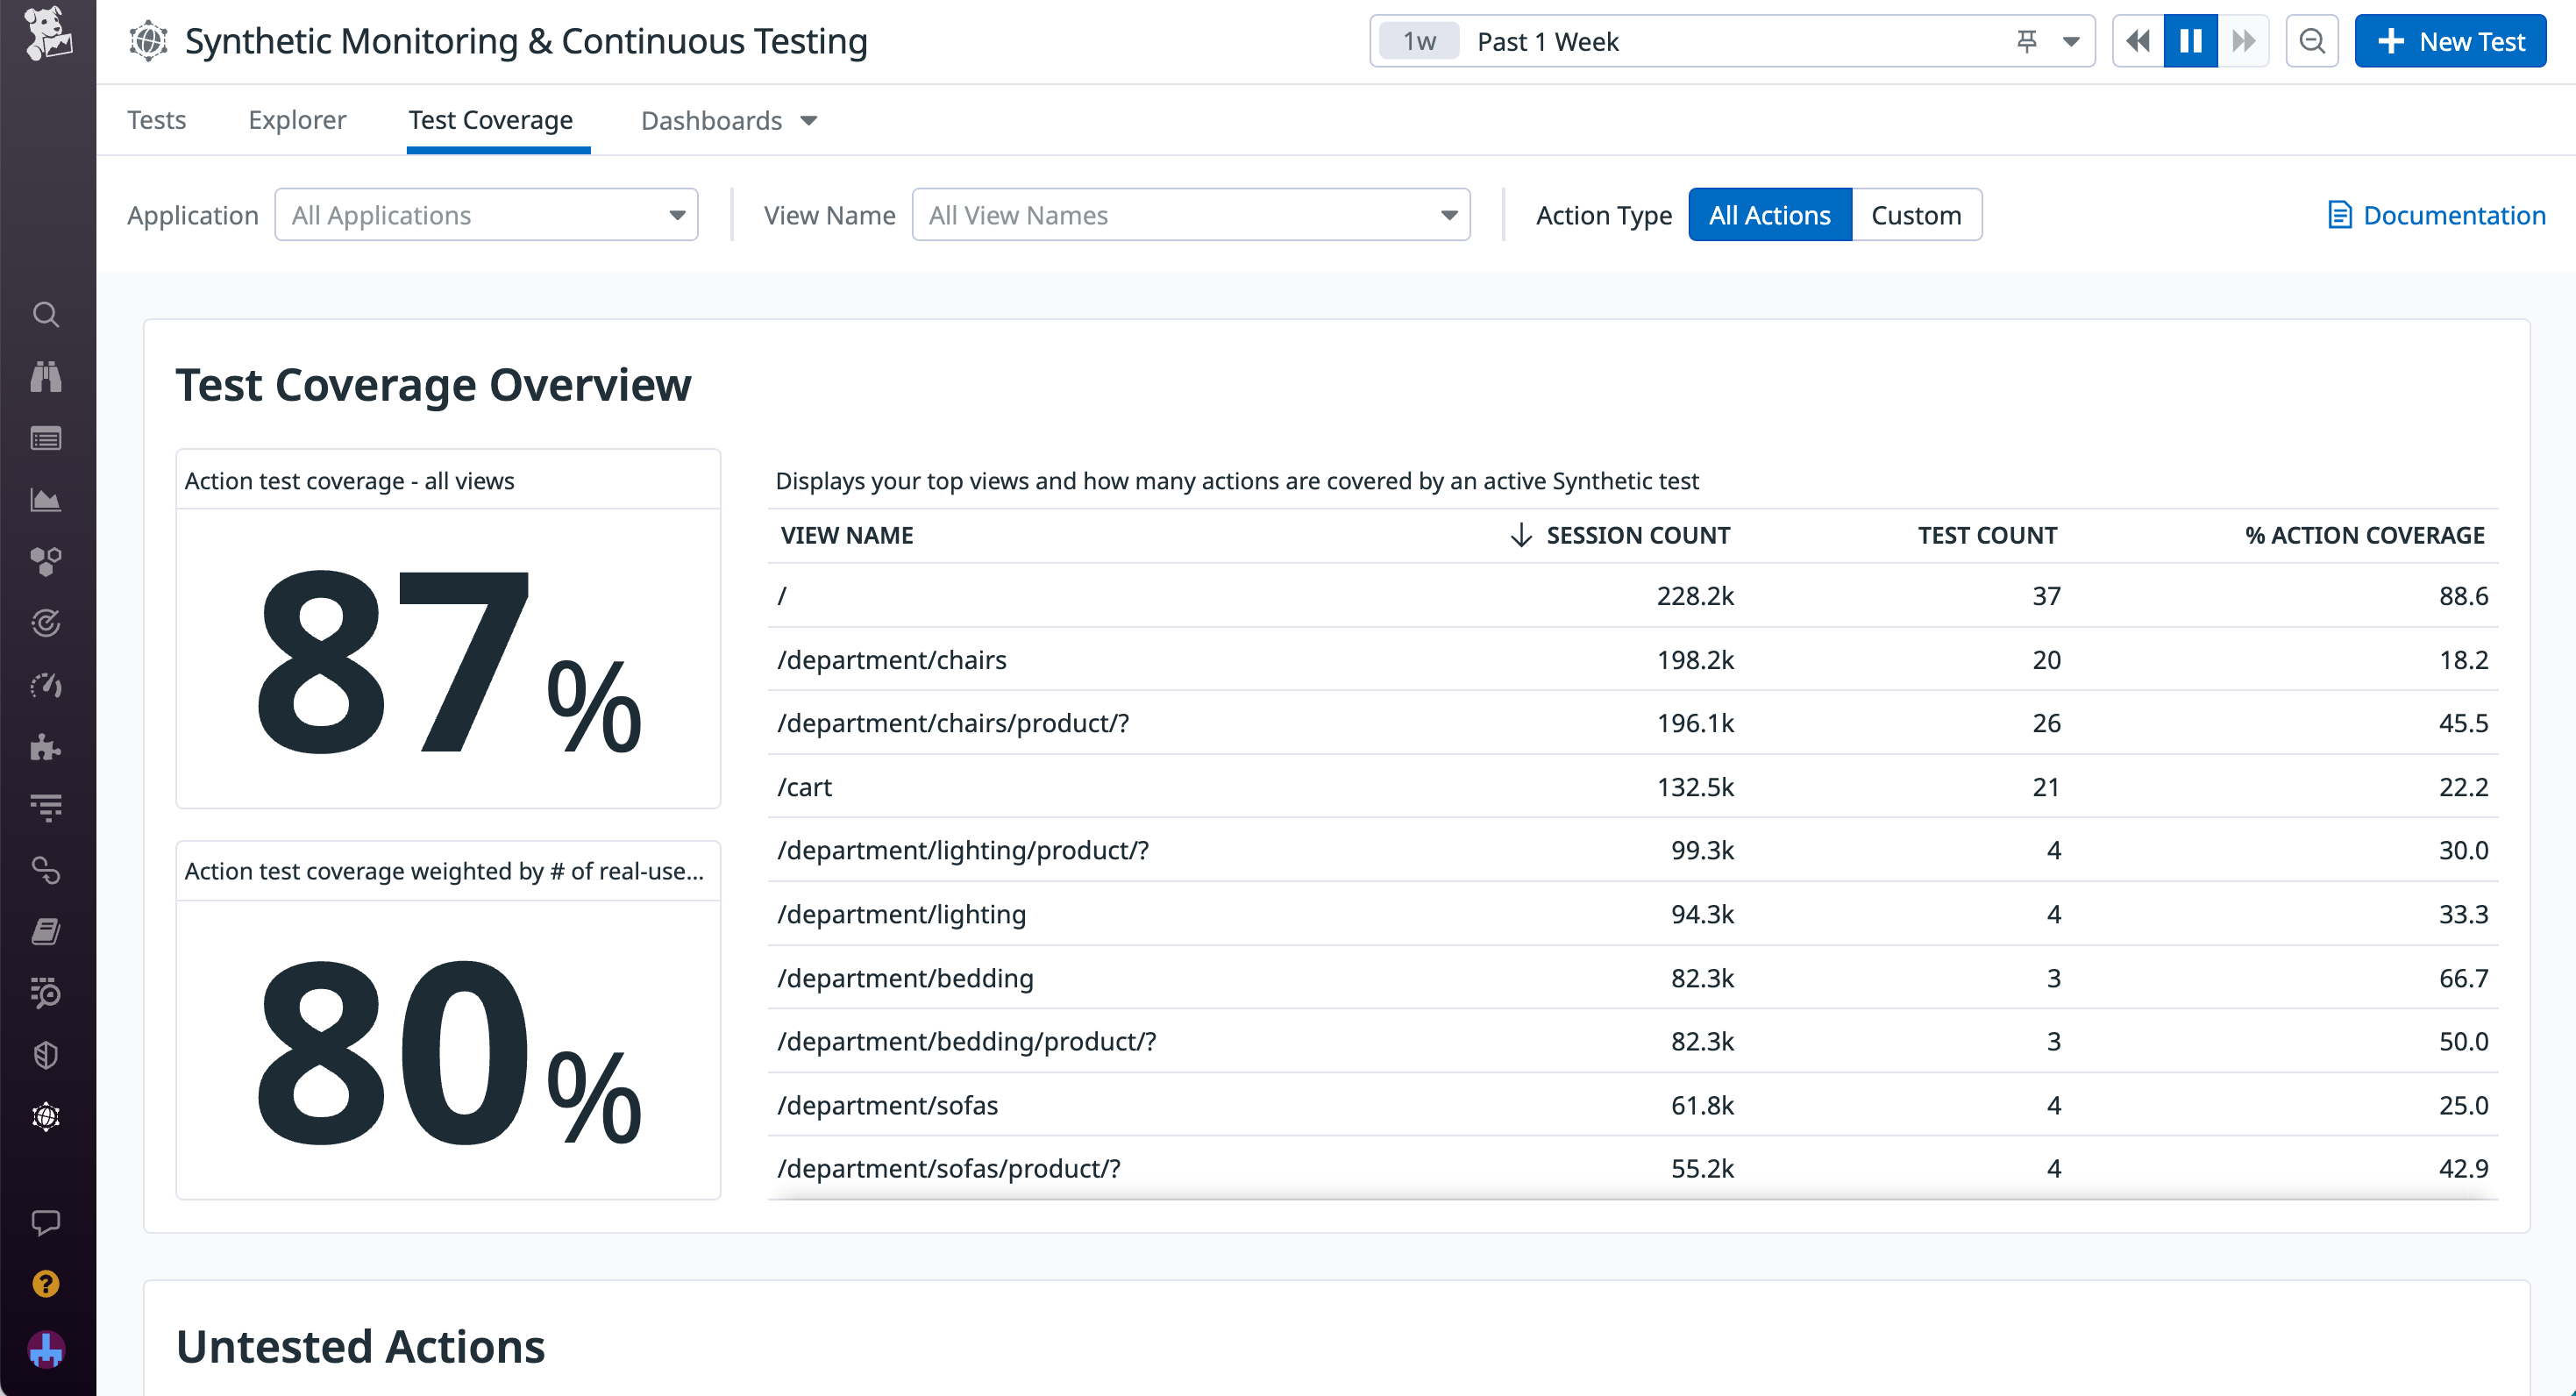This screenshot has width=2576, height=1396.
Task: Open the Monitors icon in left sidebar
Action: [46, 623]
